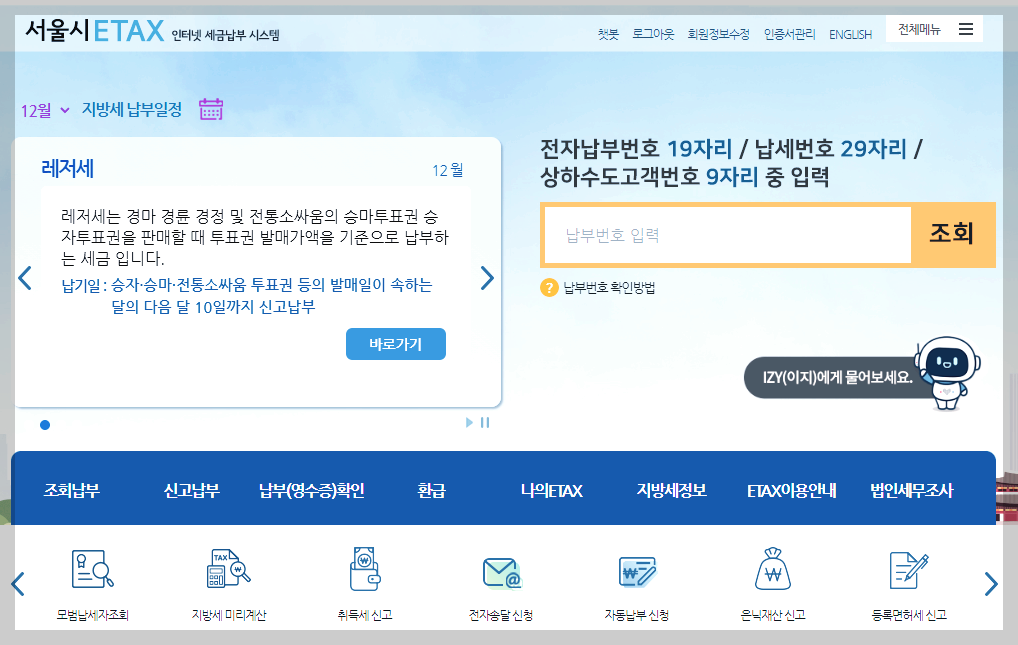Pause the 레저세 banner slideshow
Image resolution: width=1018 pixels, height=645 pixels.
coord(486,423)
